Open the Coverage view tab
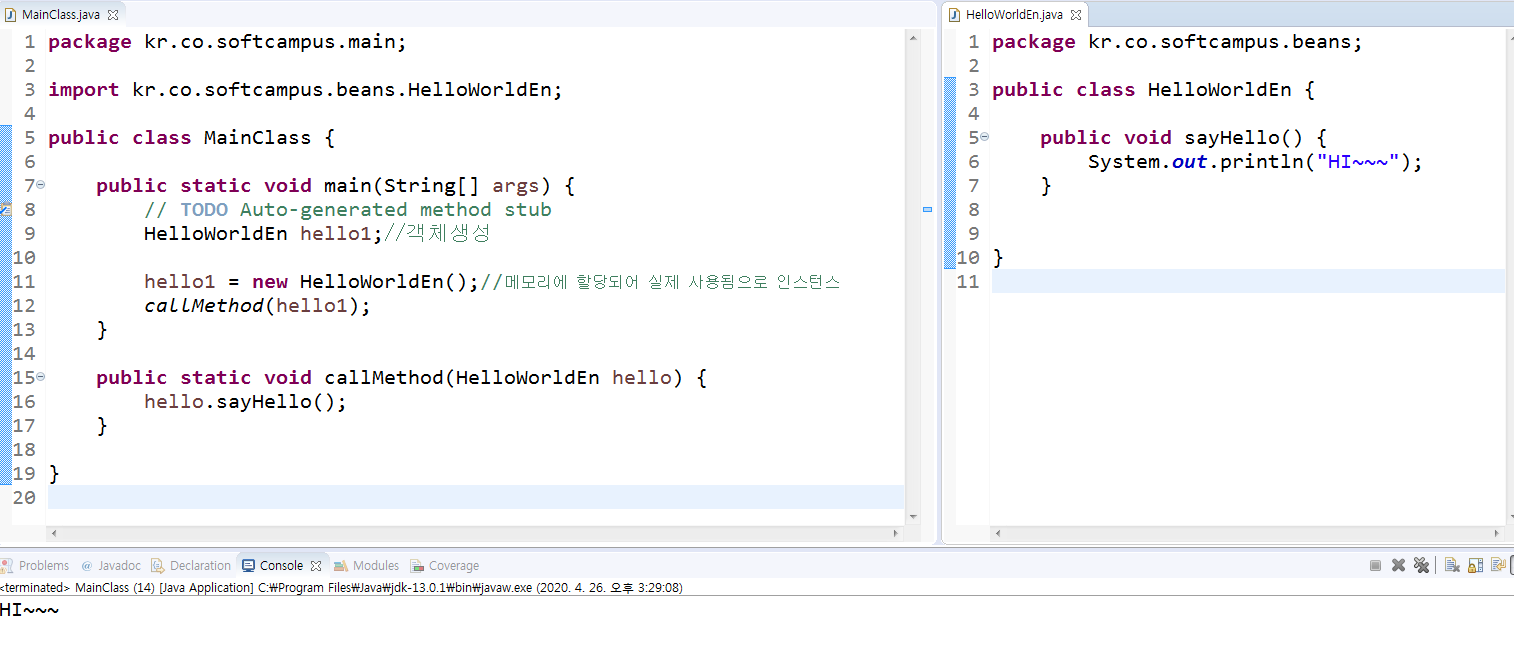Viewport: 1514px width, 665px height. [445, 566]
